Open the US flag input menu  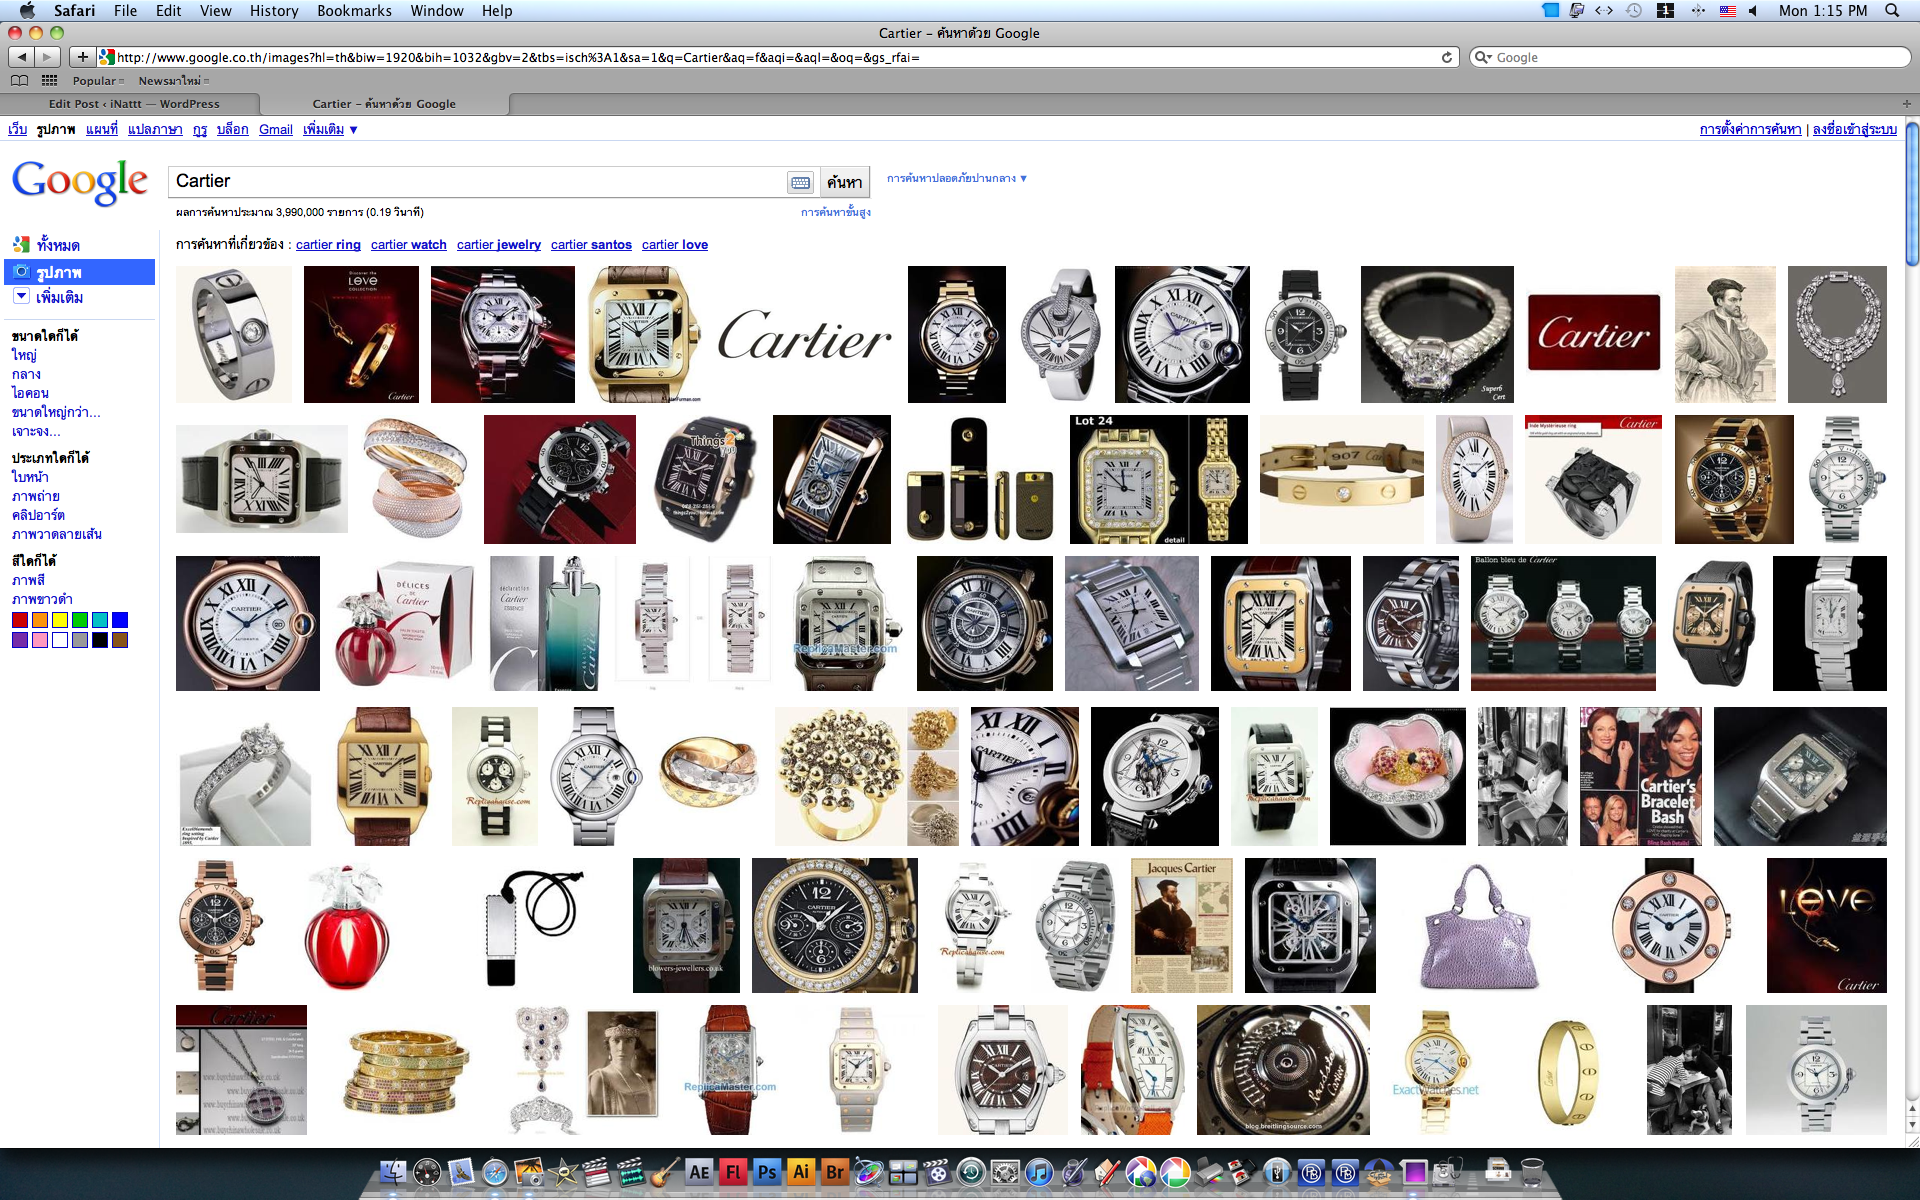point(1727,10)
